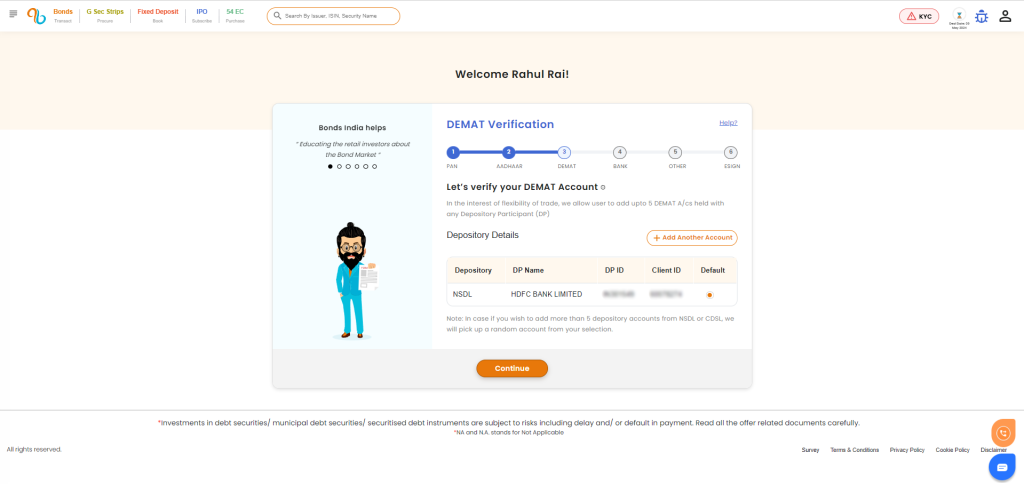This screenshot has height=484, width=1024.
Task: Click the KYC warning badge
Action: [918, 16]
